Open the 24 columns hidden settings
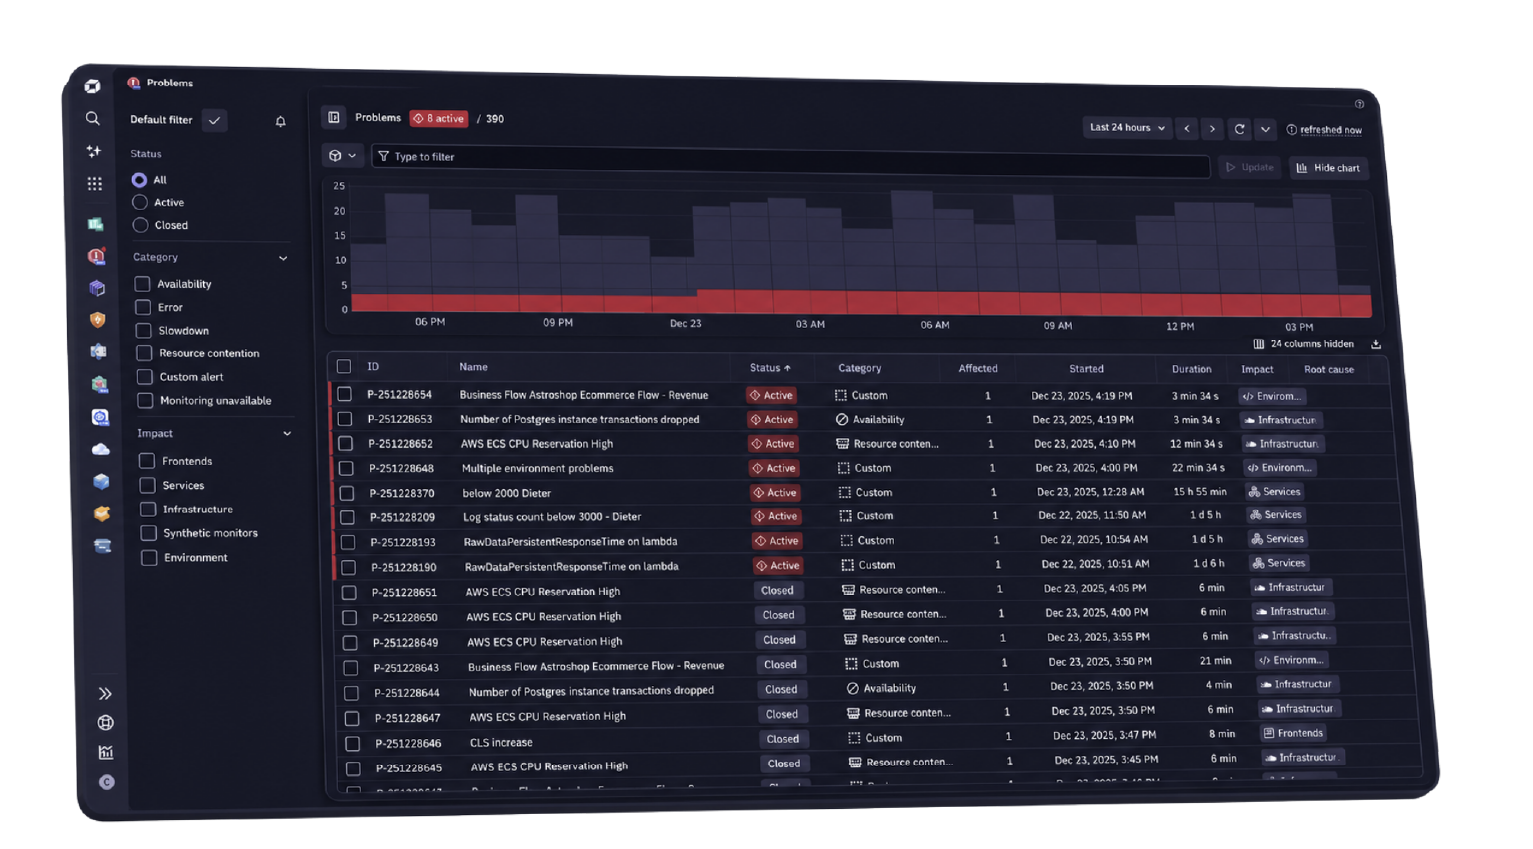Screen dimensions: 1533x849 pyautogui.click(x=1304, y=344)
